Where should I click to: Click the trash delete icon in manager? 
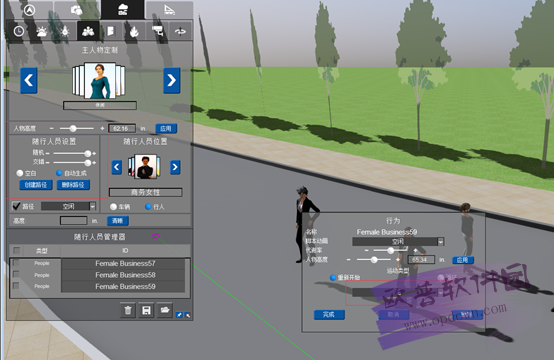[128, 310]
